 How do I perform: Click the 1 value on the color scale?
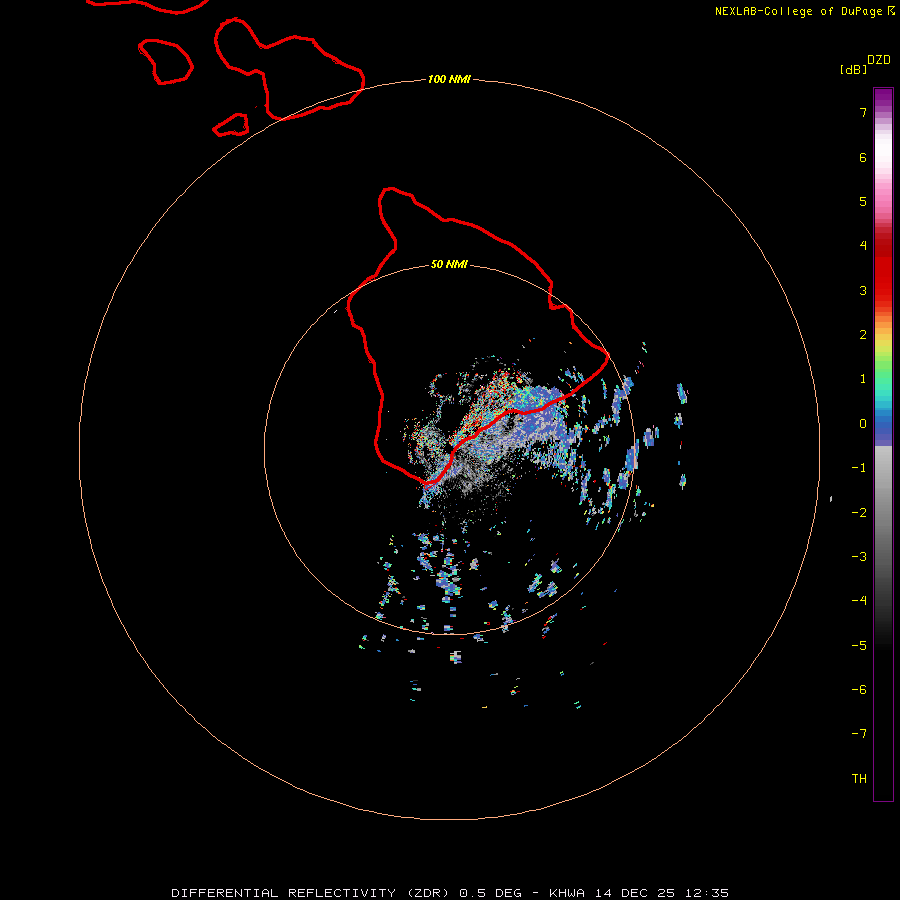(863, 379)
